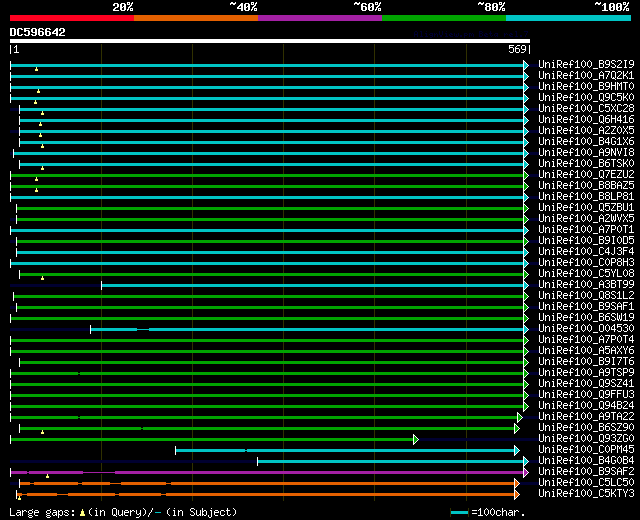Click the UniRef100_Q93ZG0 label
The height and width of the screenshot is (520, 640).
586,439
